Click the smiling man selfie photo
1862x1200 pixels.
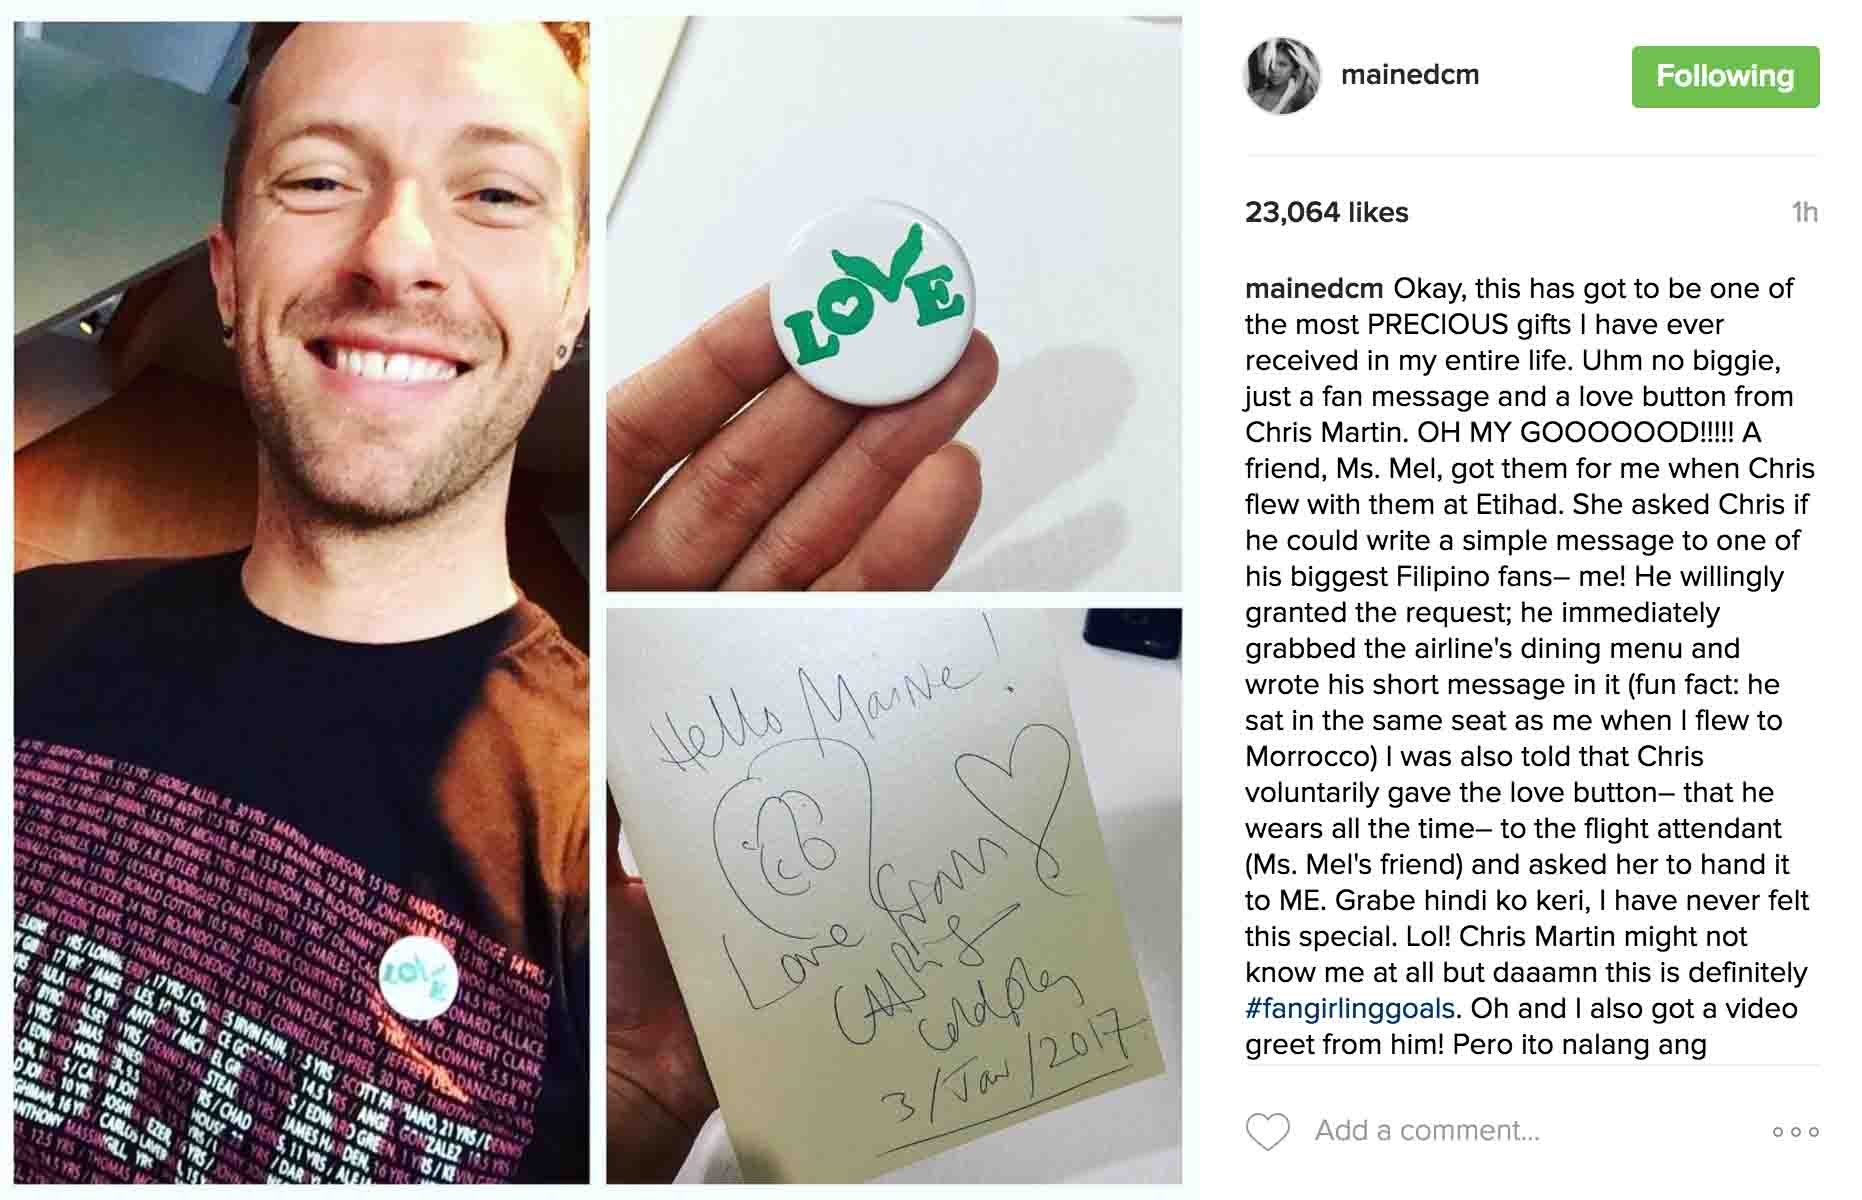point(301,603)
